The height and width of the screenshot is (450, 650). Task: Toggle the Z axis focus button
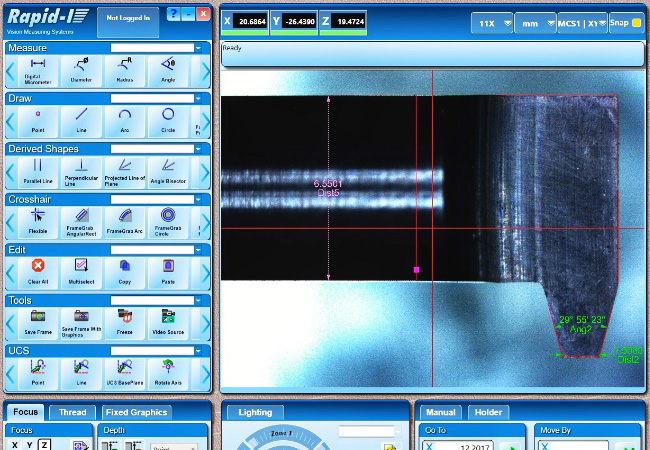[x=44, y=445]
